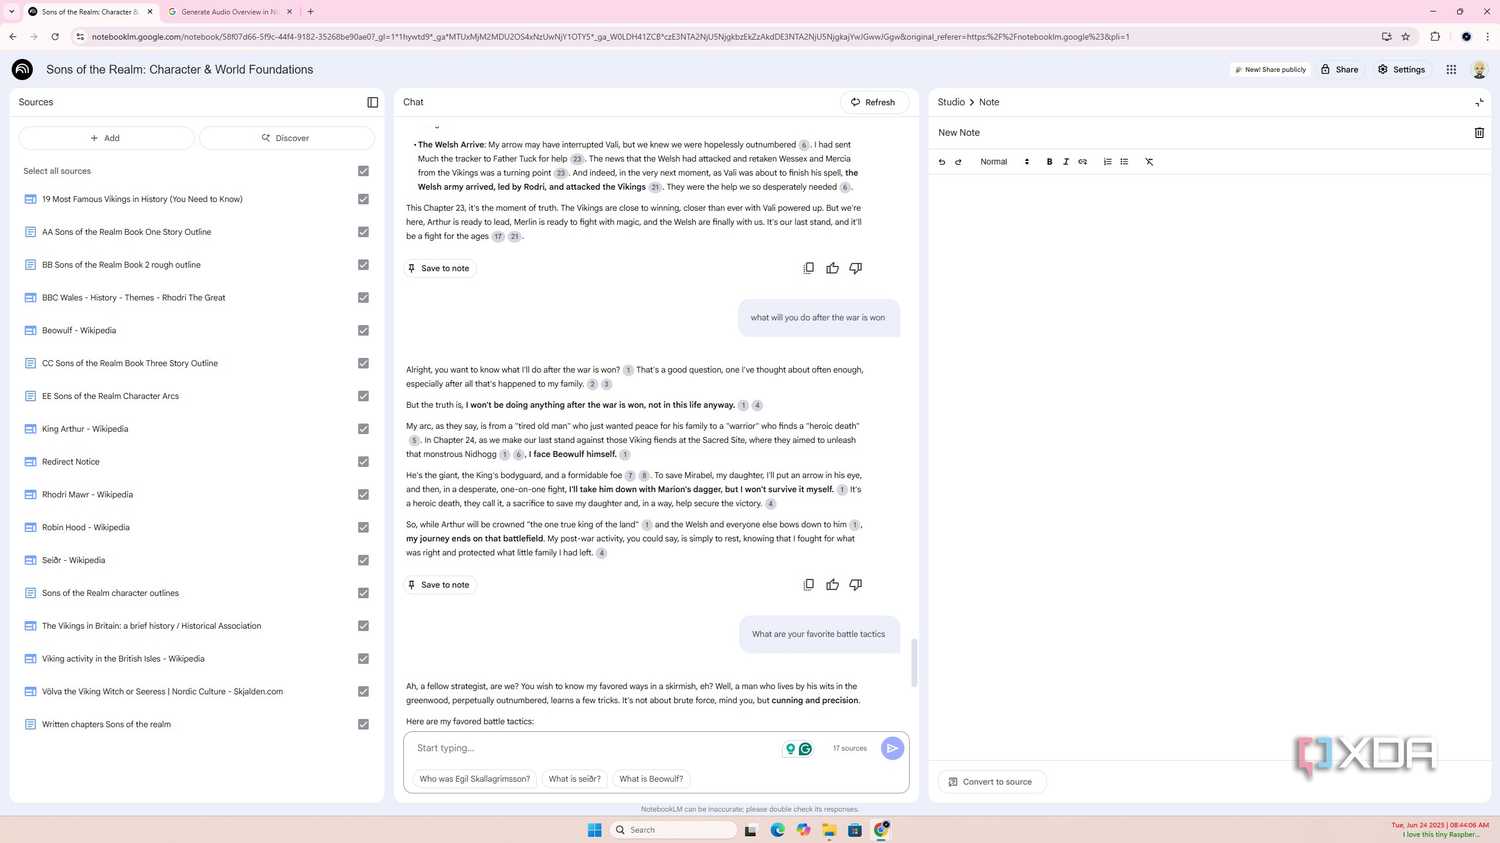Refresh the chat conversation
This screenshot has width=1500, height=843.
(874, 102)
